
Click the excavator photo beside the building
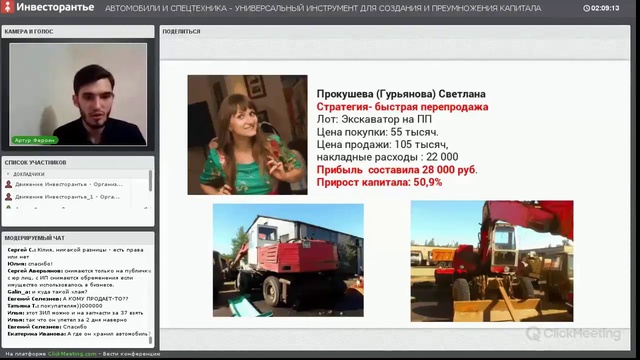(288, 260)
